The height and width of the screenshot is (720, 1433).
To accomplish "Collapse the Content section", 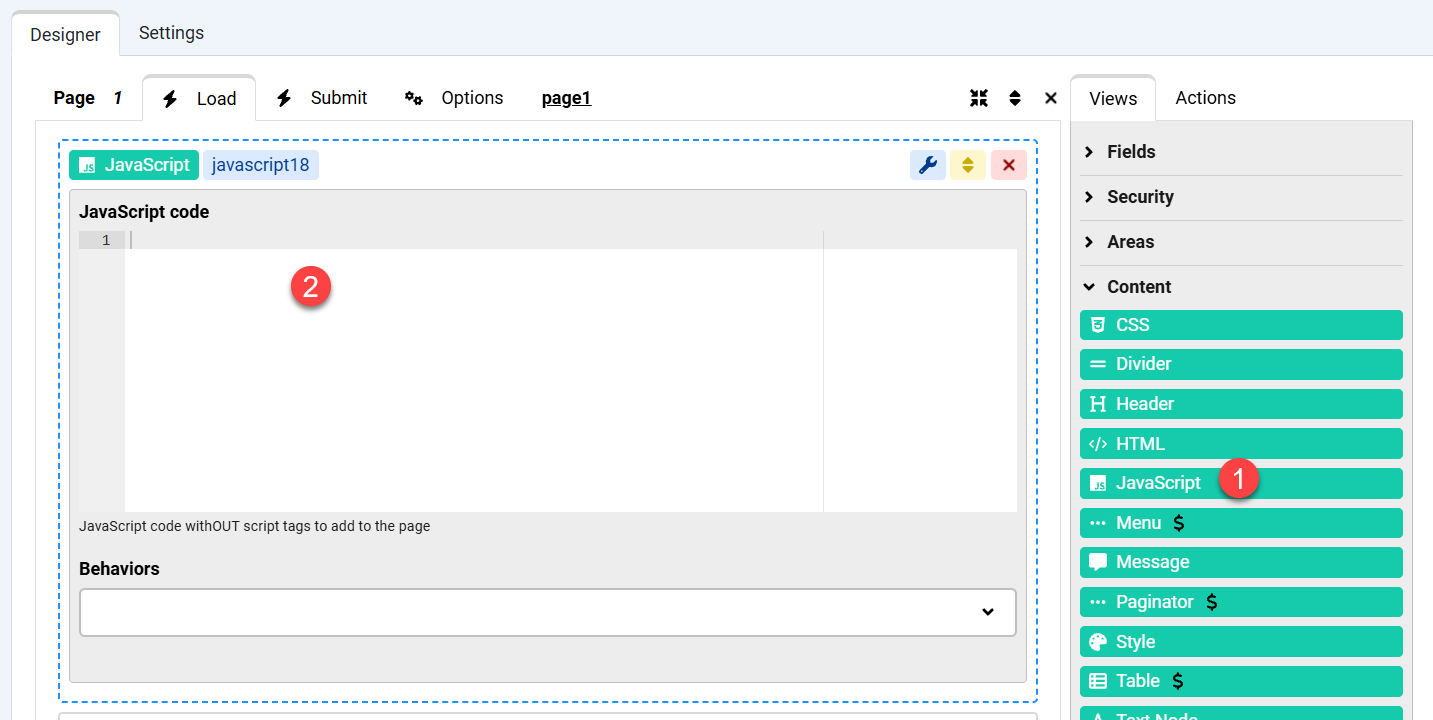I will [x=1241, y=287].
